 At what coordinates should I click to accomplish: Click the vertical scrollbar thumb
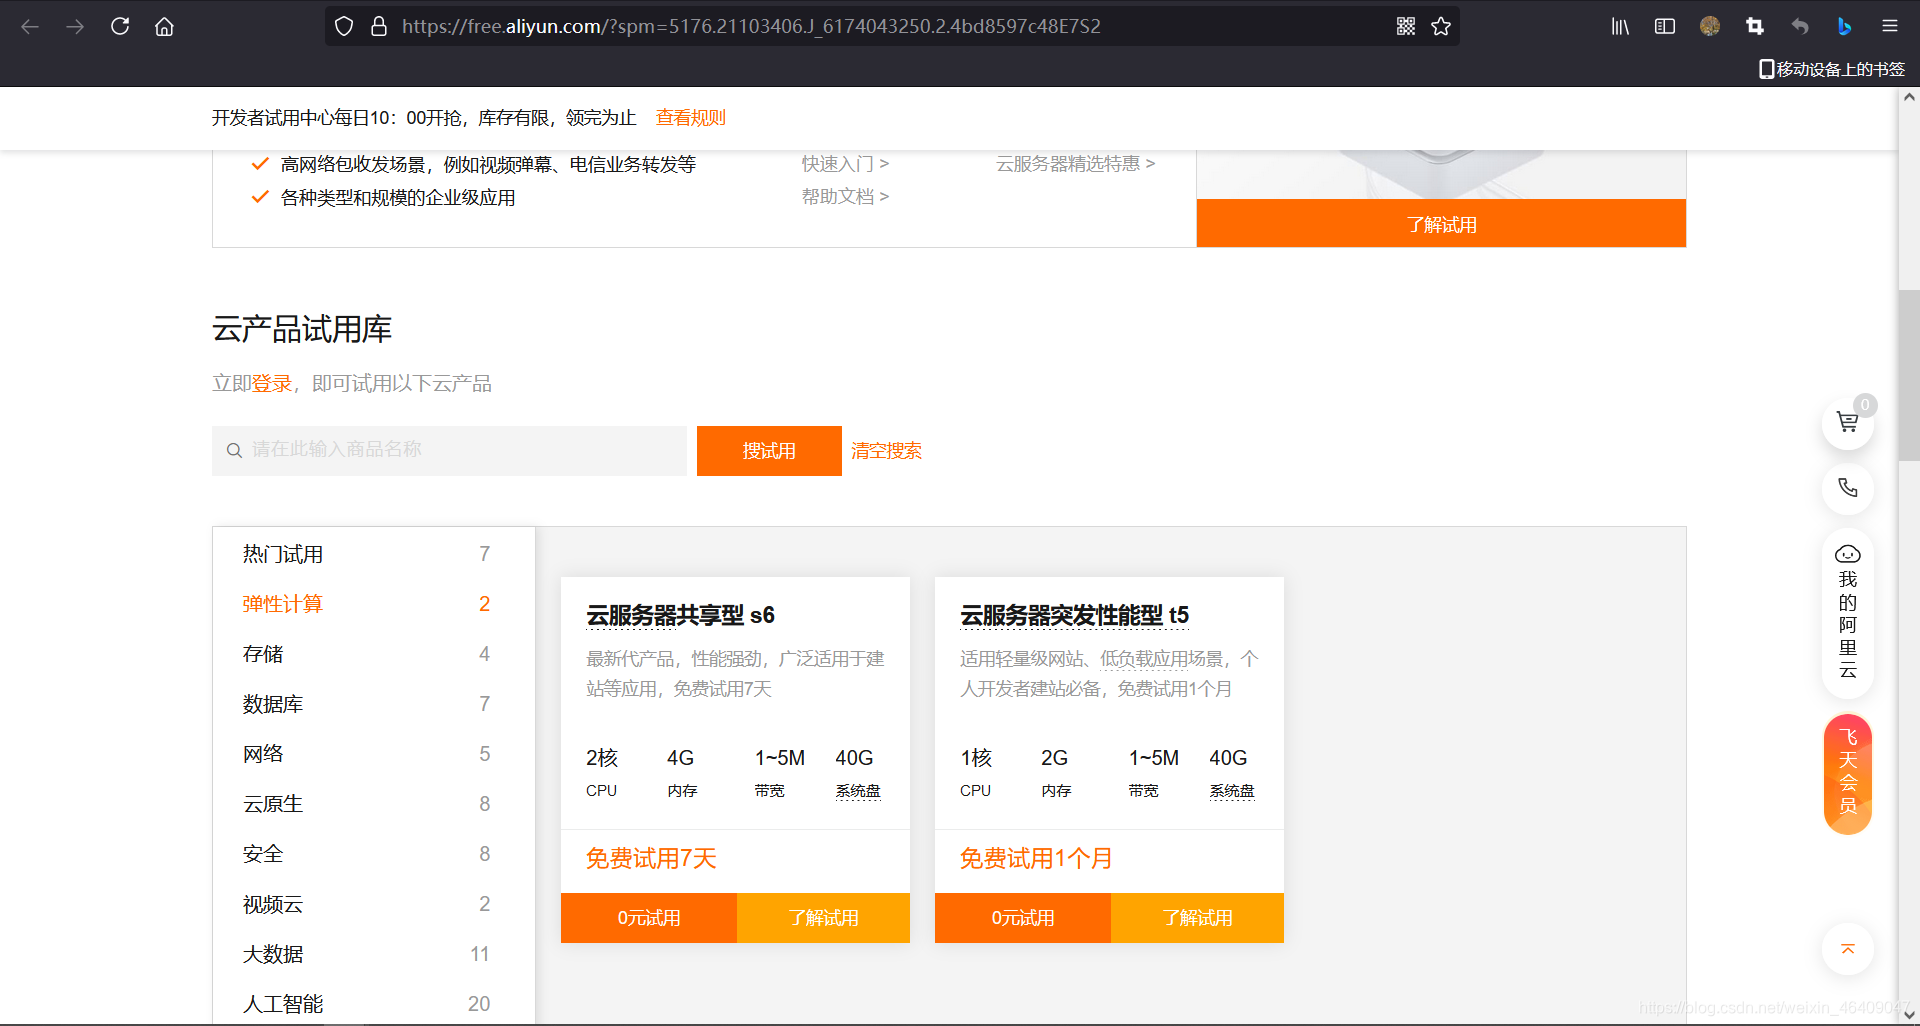tap(1909, 375)
